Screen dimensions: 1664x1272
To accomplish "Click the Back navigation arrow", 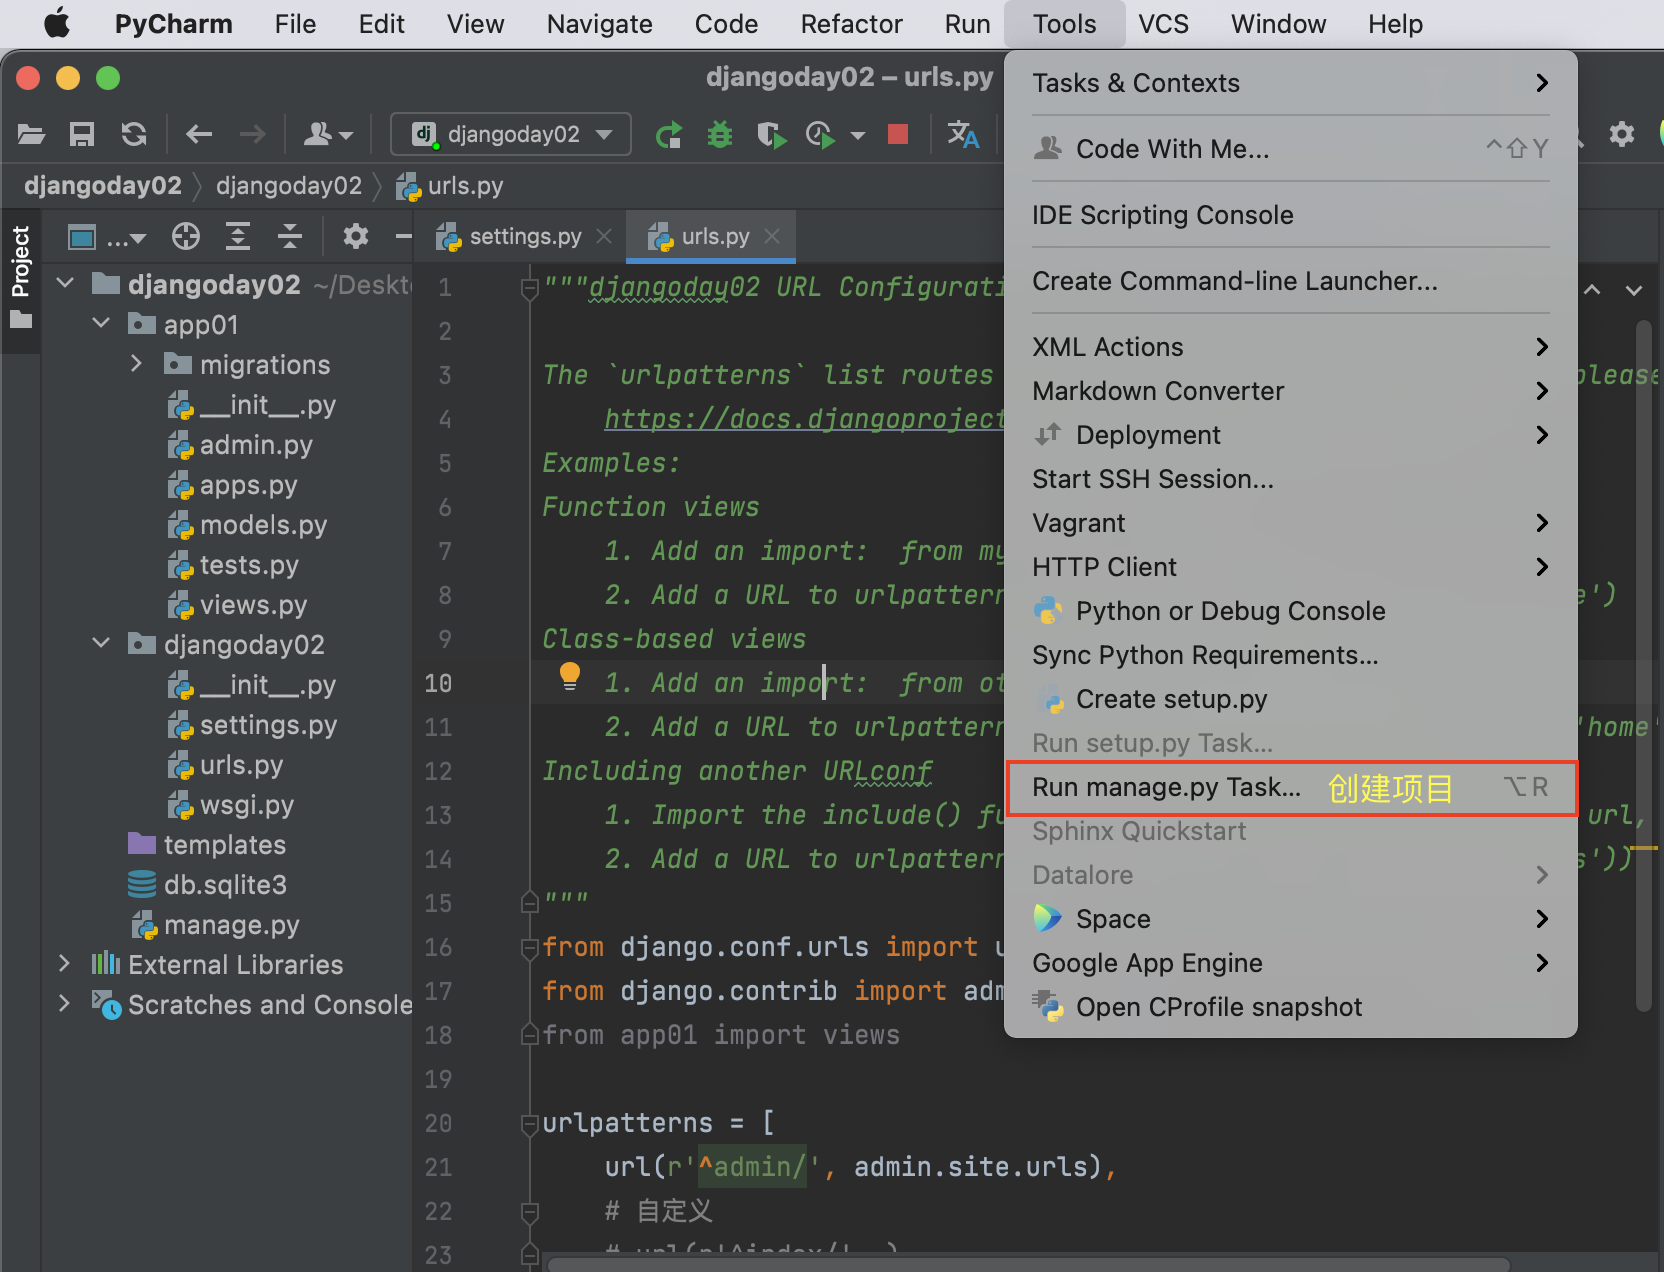I will tap(199, 134).
